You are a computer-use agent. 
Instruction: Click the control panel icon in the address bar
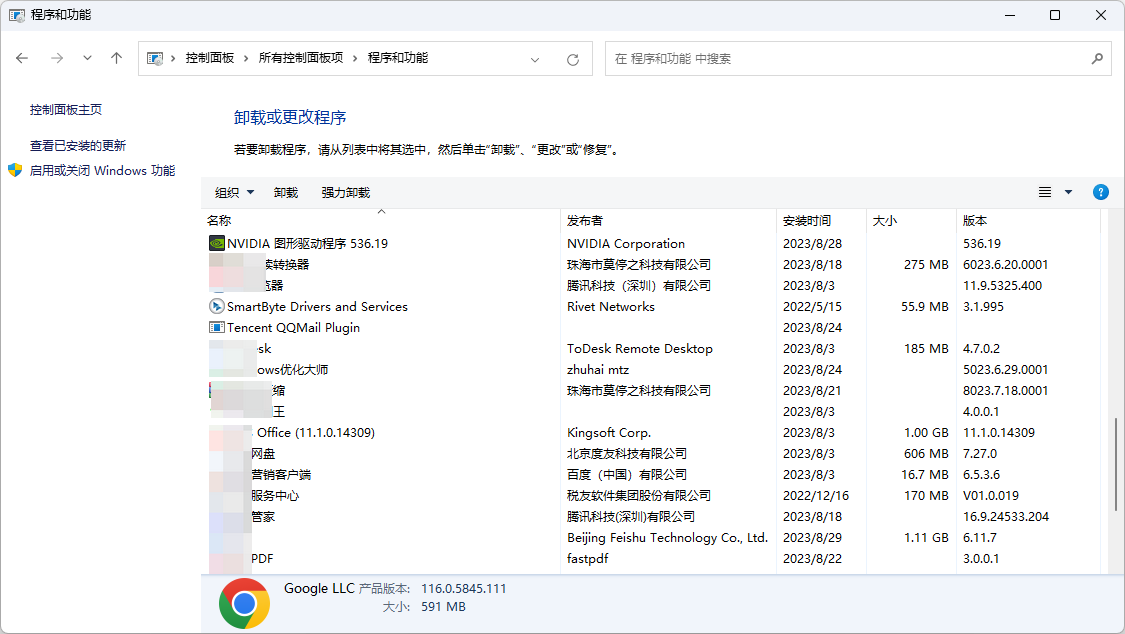coord(155,58)
